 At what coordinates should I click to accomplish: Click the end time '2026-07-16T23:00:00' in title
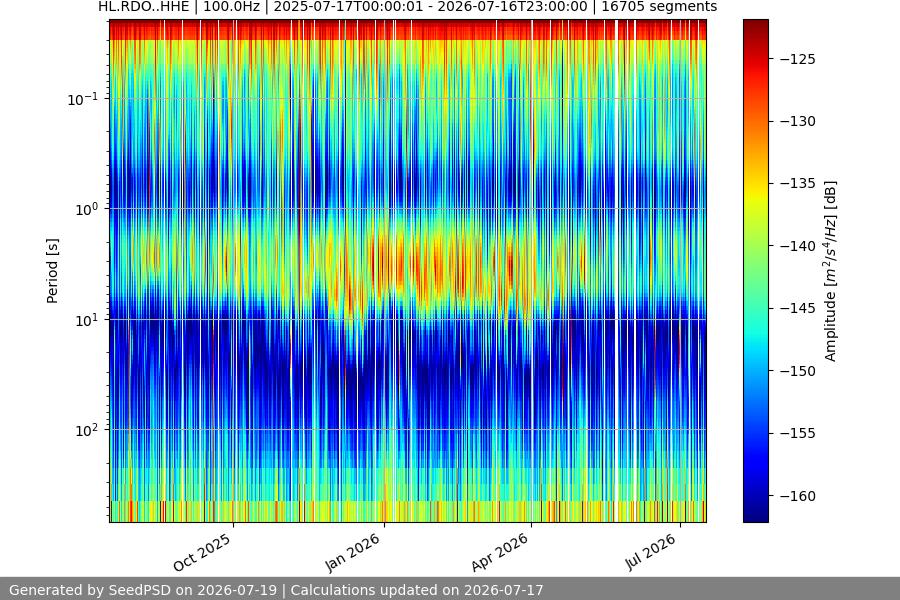pos(512,7)
